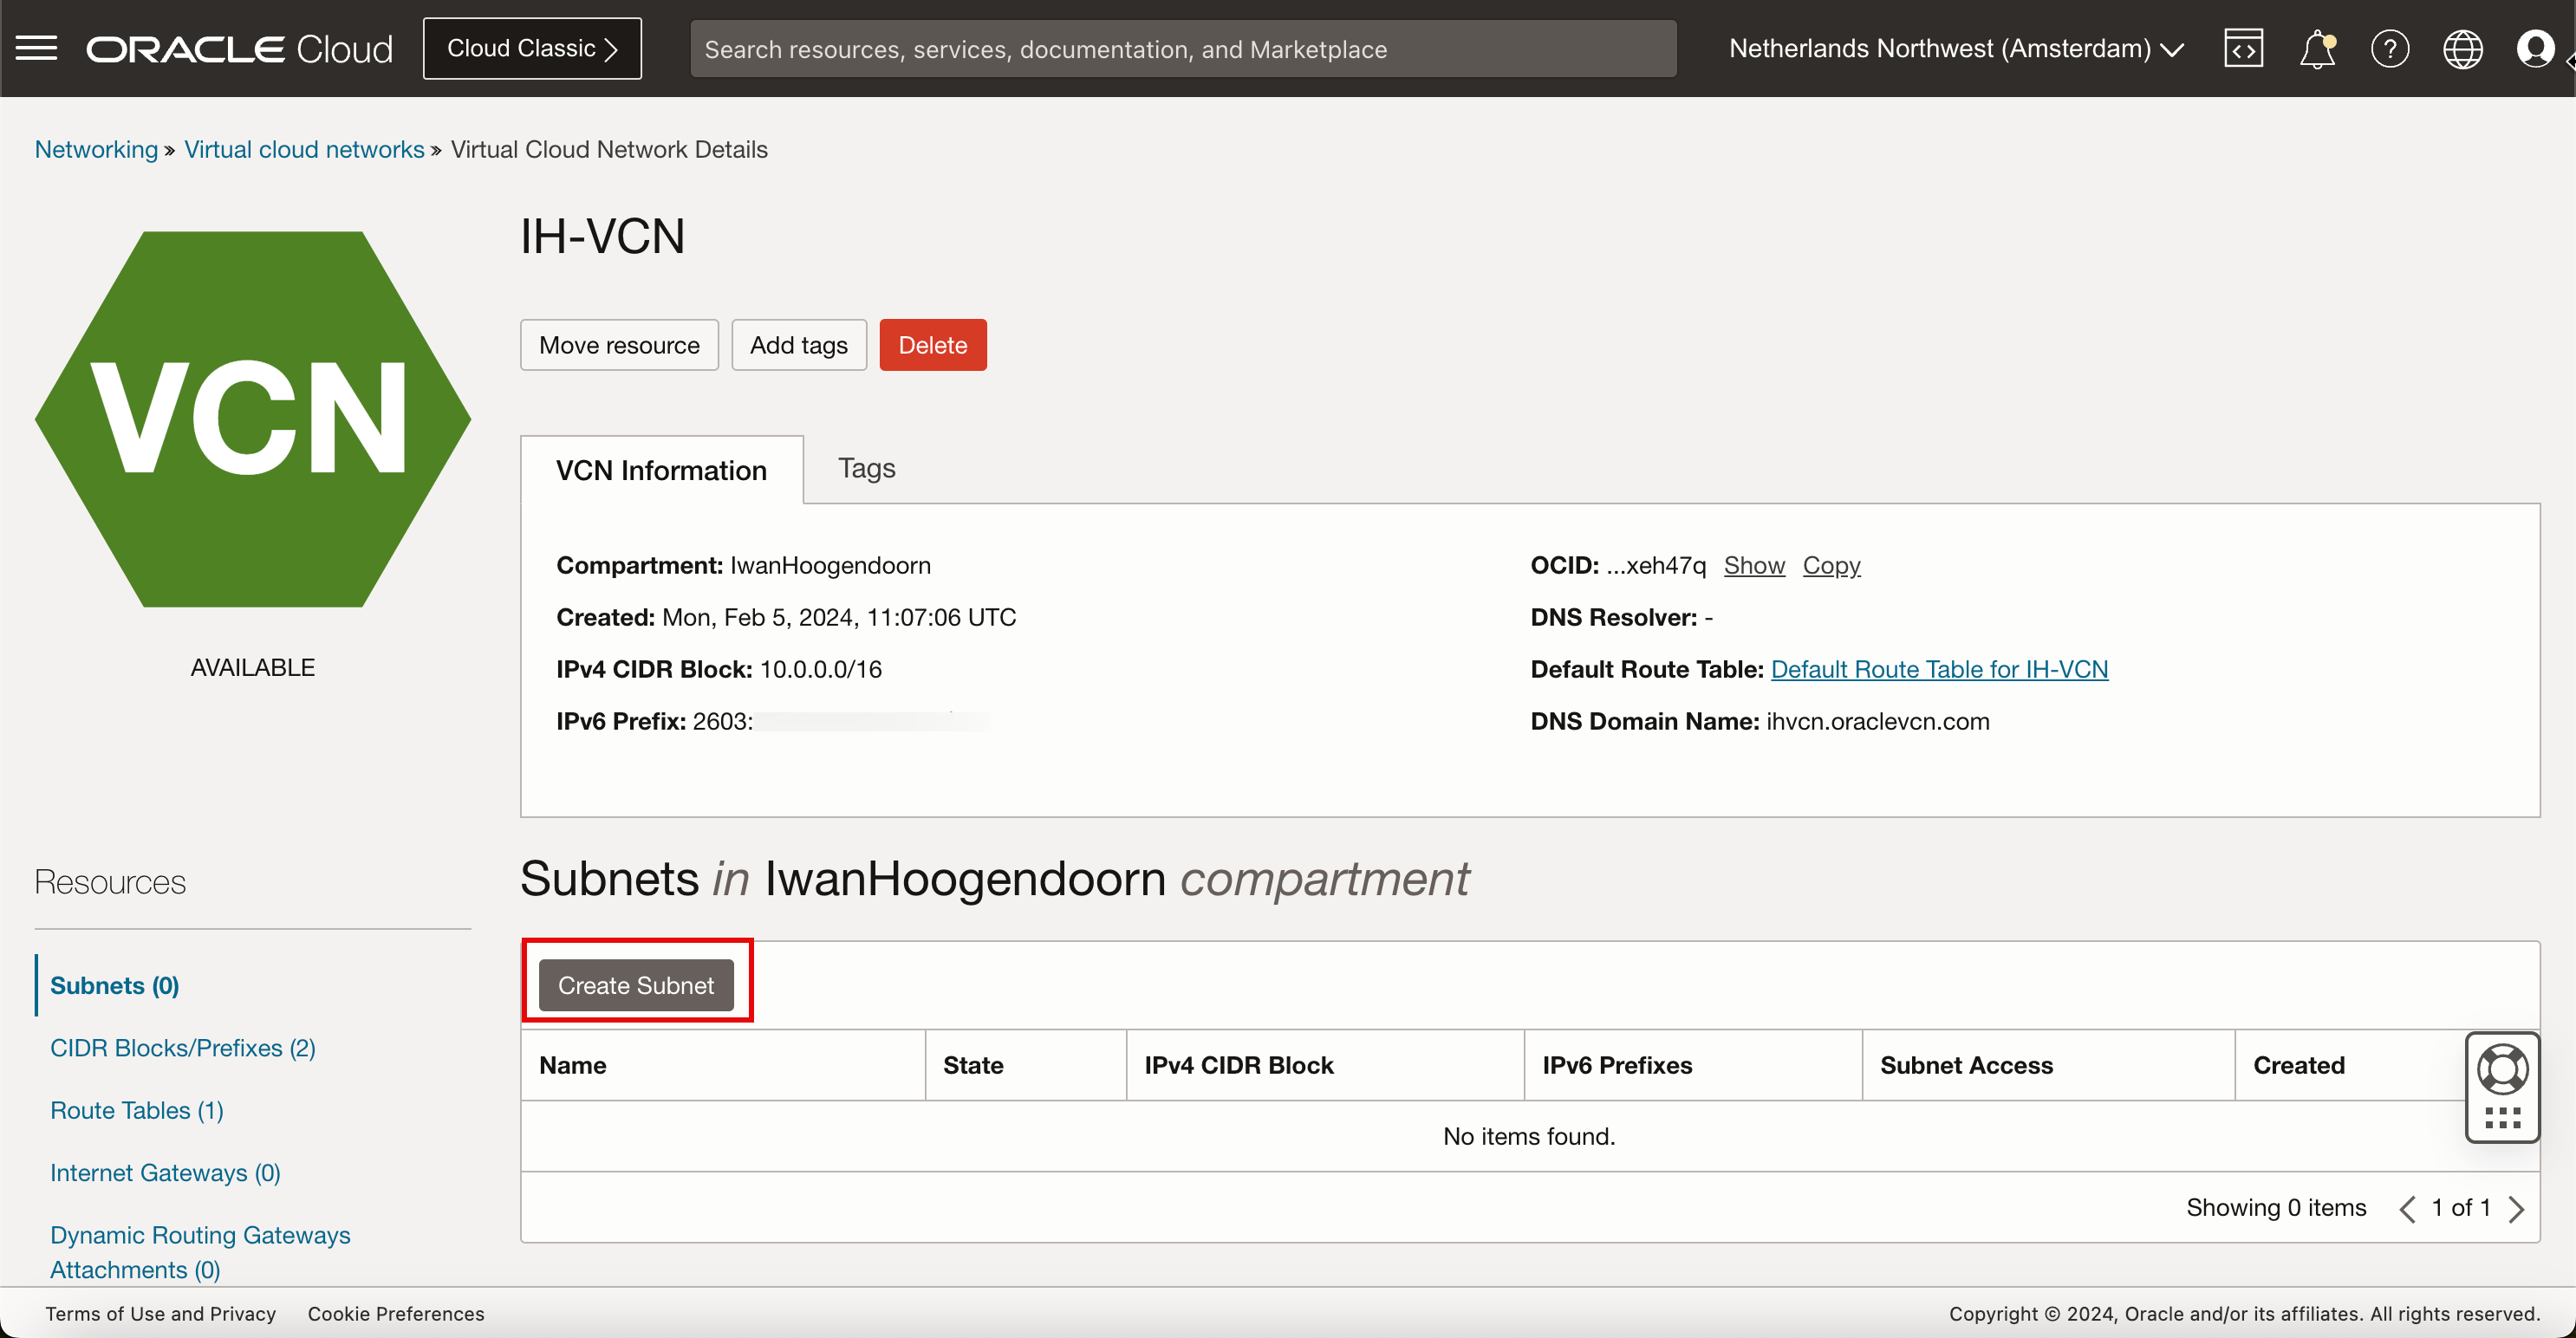Expand the Netherlands Northwest region dropdown
The width and height of the screenshot is (2576, 1338).
point(1955,48)
